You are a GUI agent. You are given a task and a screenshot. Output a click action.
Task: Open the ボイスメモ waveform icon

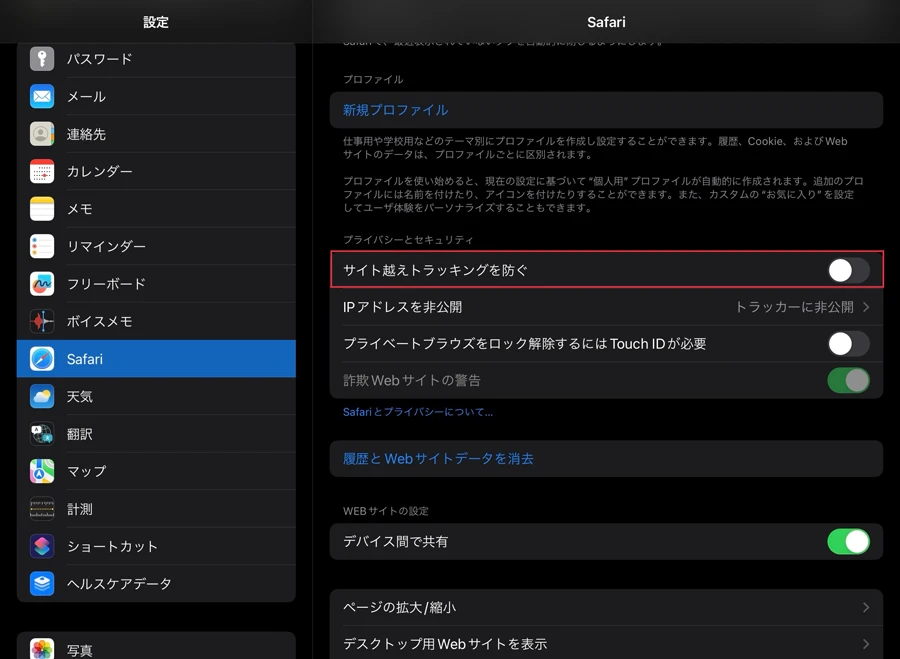[x=42, y=322]
